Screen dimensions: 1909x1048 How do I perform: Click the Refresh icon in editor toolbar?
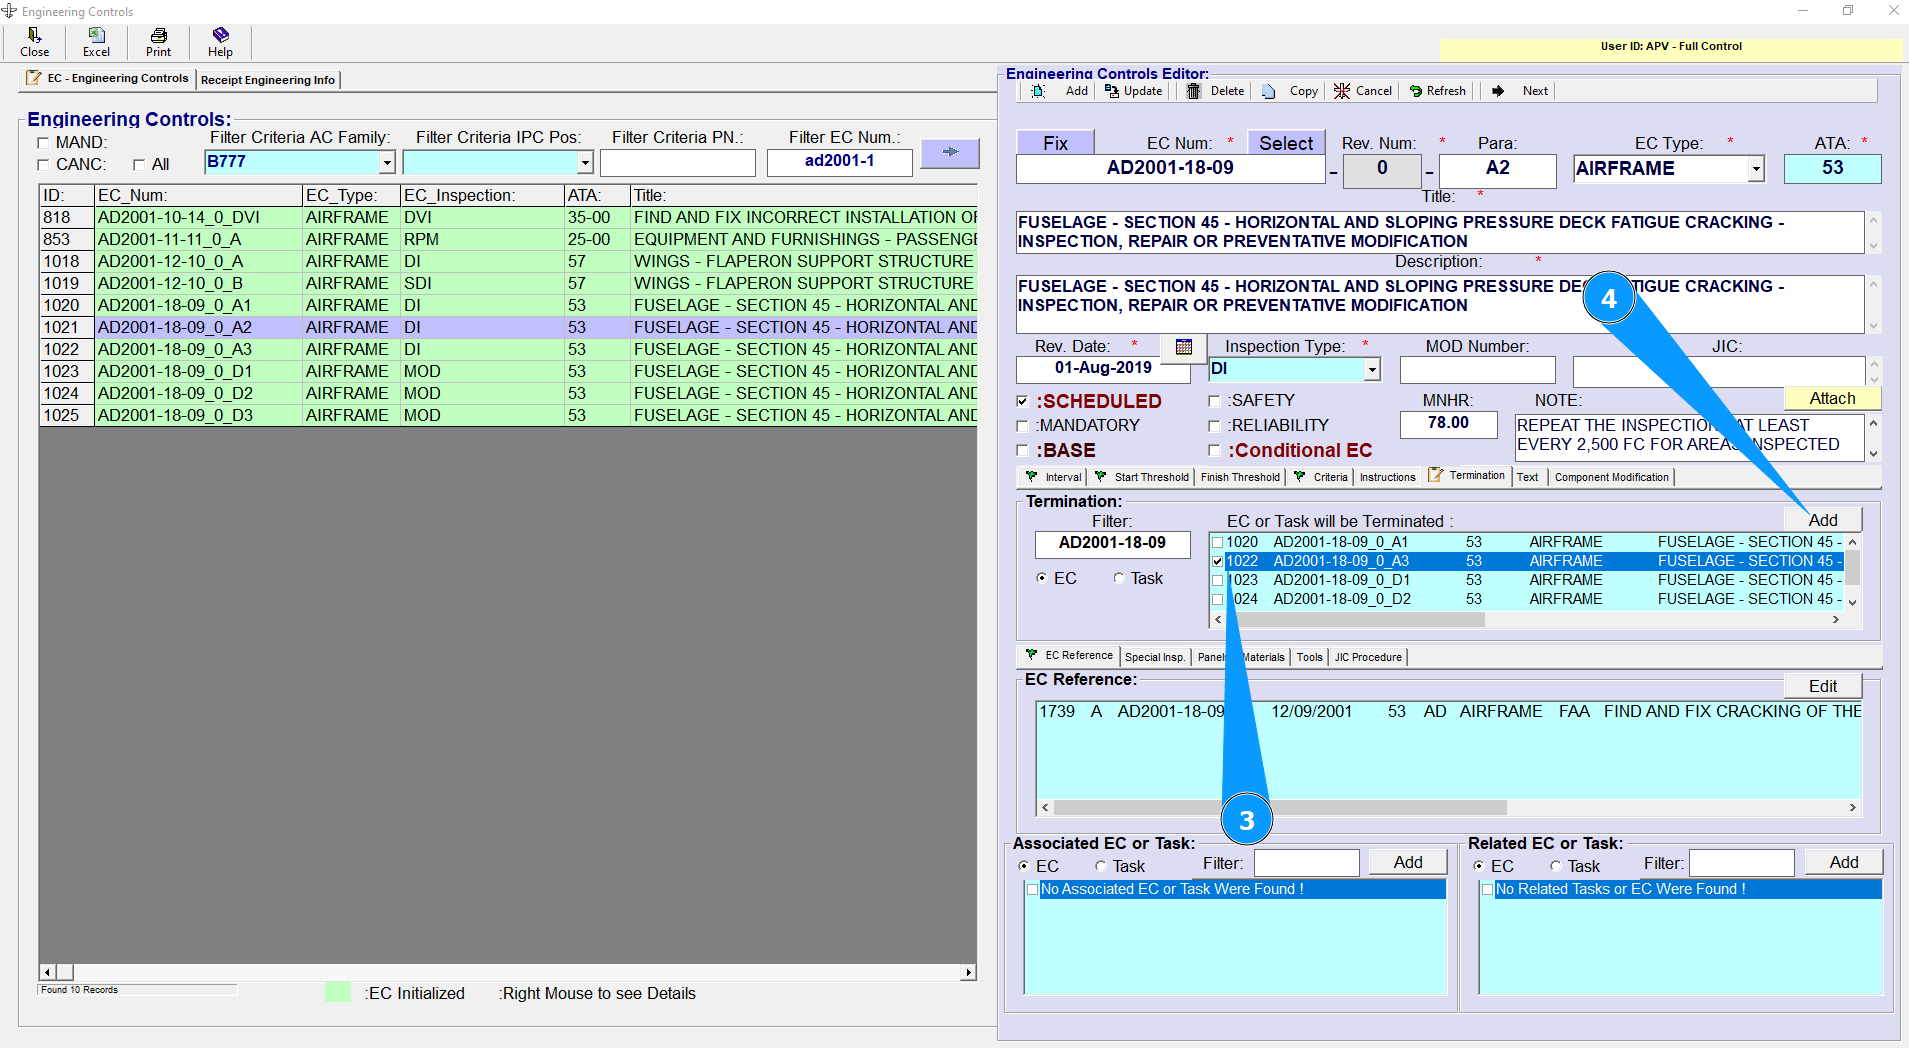1415,91
